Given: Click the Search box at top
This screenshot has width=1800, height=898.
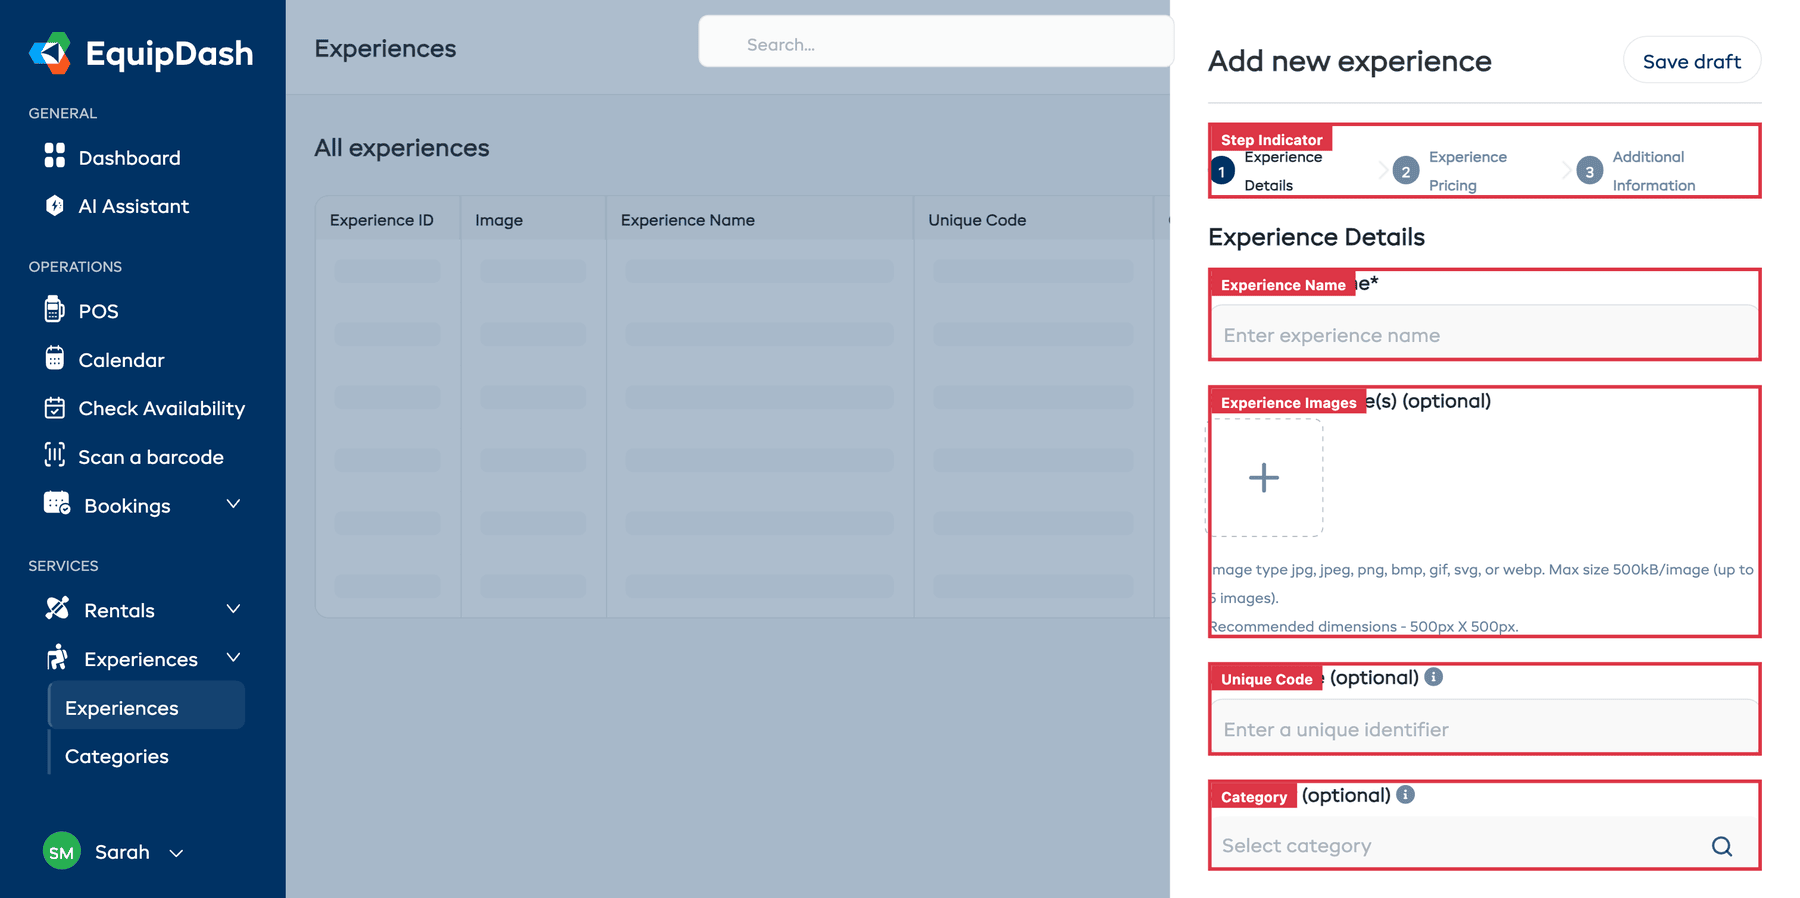Looking at the screenshot, I should tap(935, 44).
